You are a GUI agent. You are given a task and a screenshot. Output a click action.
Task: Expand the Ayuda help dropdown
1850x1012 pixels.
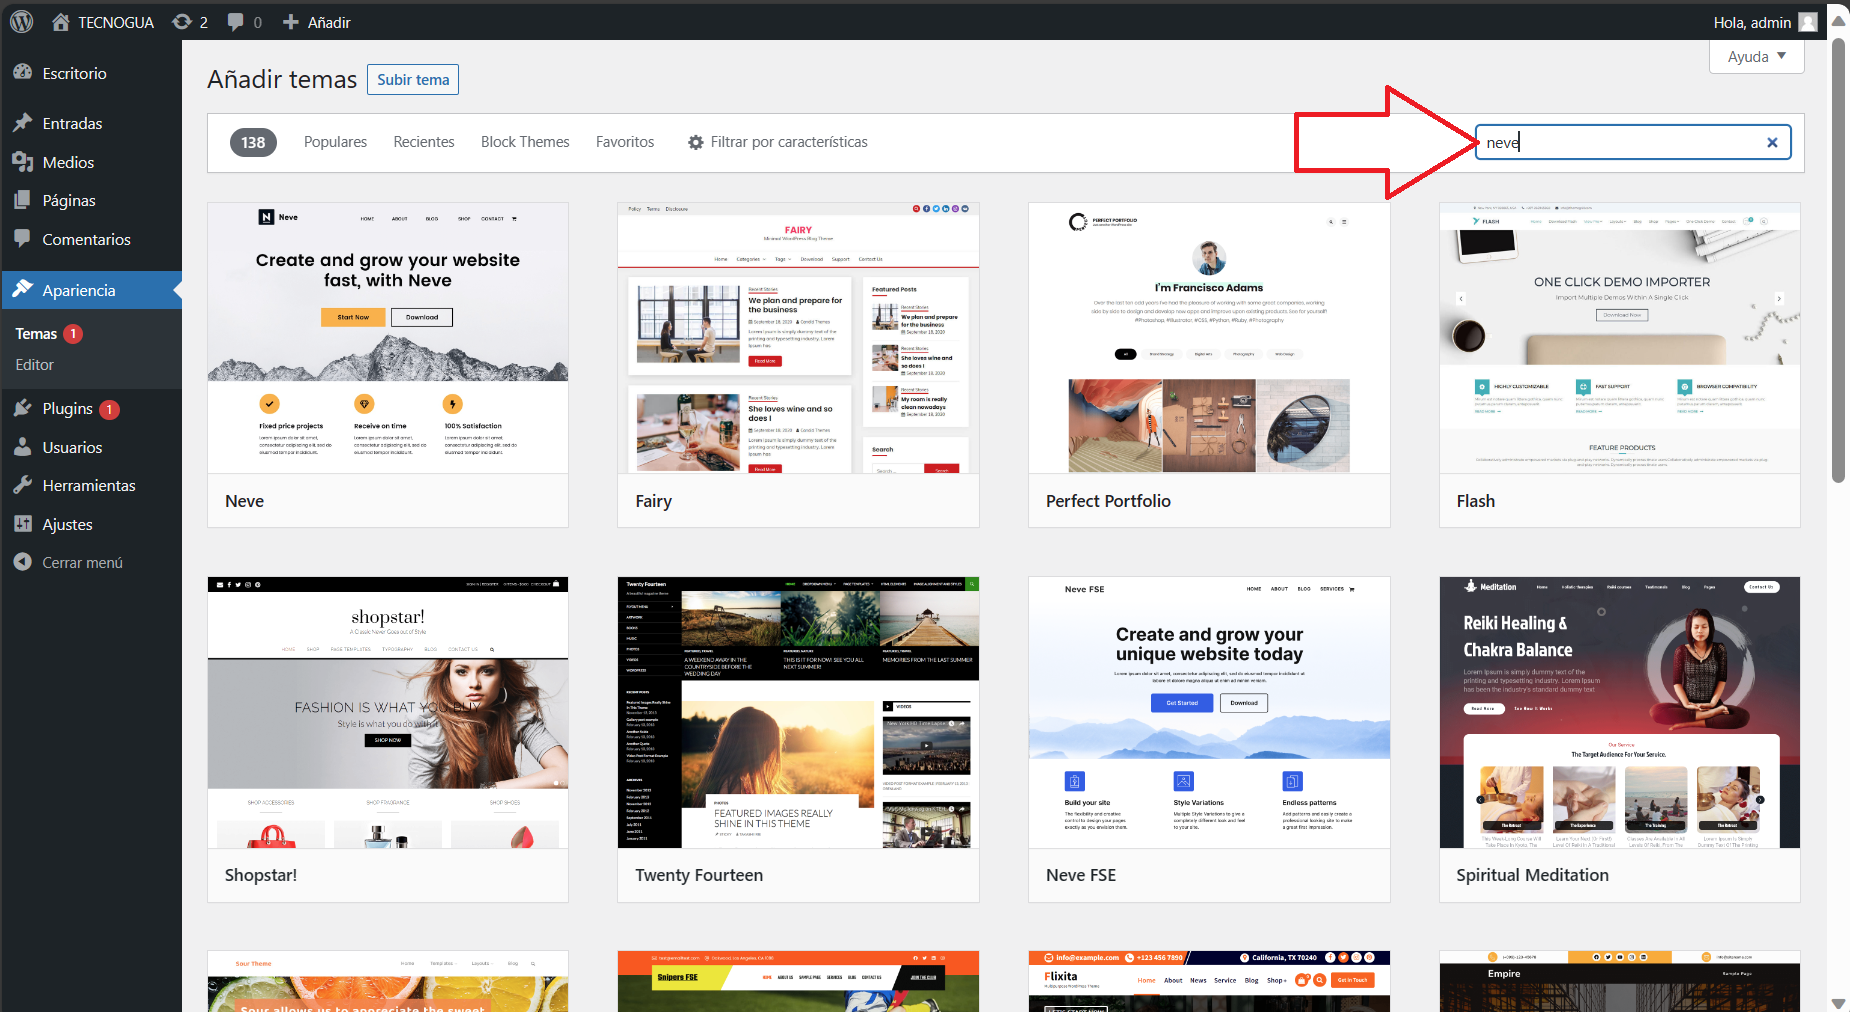tap(1757, 57)
